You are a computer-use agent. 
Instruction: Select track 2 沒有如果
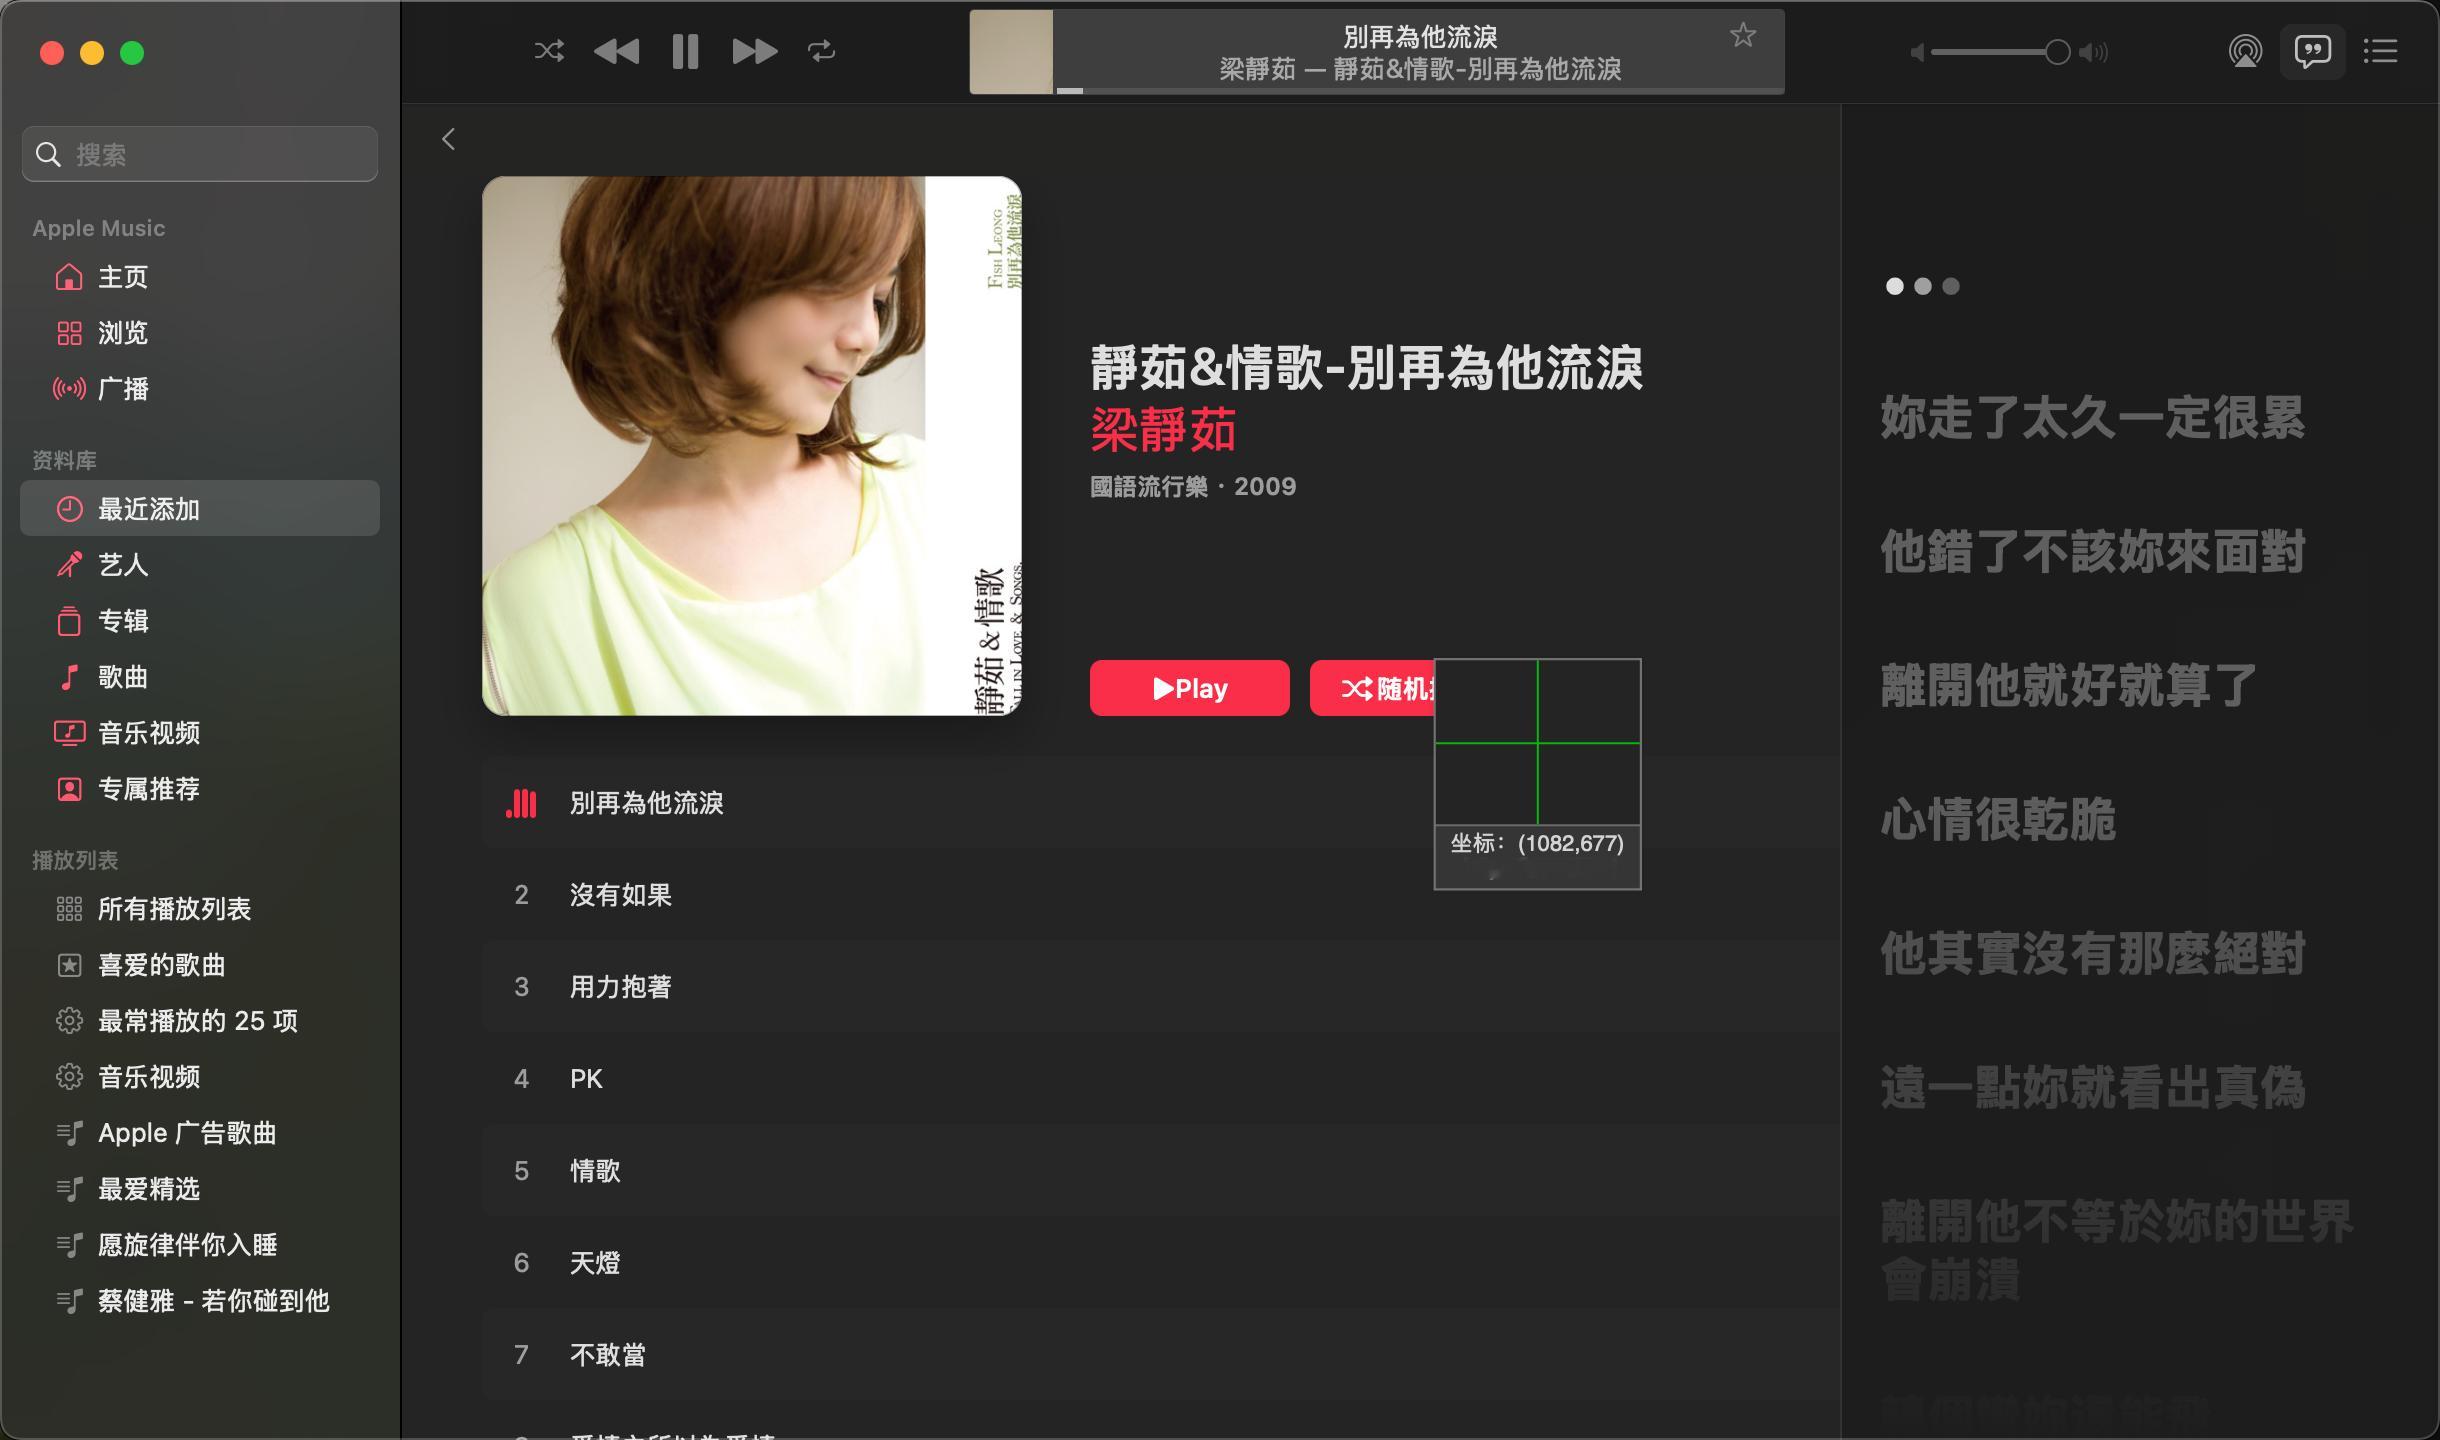1161,895
